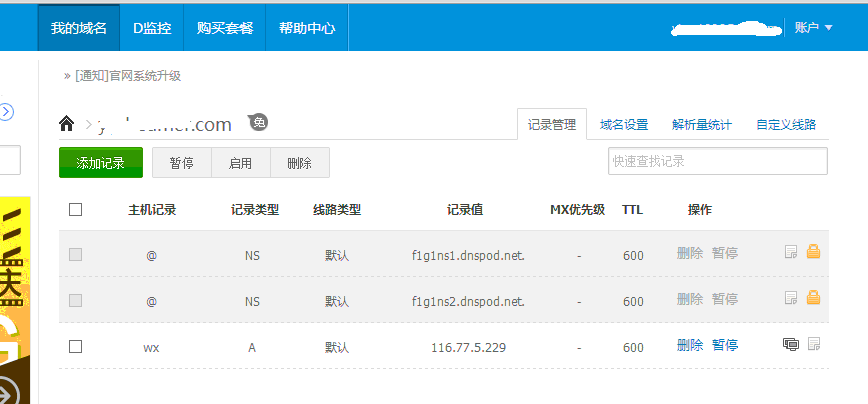This screenshot has width=868, height=404.
Task: Open 帮助中心 in top navigation
Action: pos(307,28)
